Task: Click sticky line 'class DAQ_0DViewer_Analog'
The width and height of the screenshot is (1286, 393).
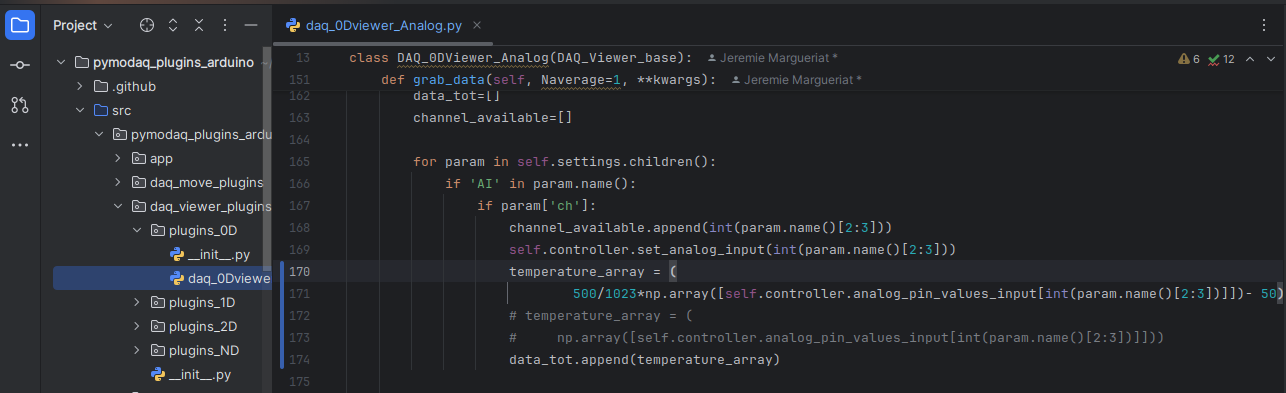Action: (x=520, y=58)
